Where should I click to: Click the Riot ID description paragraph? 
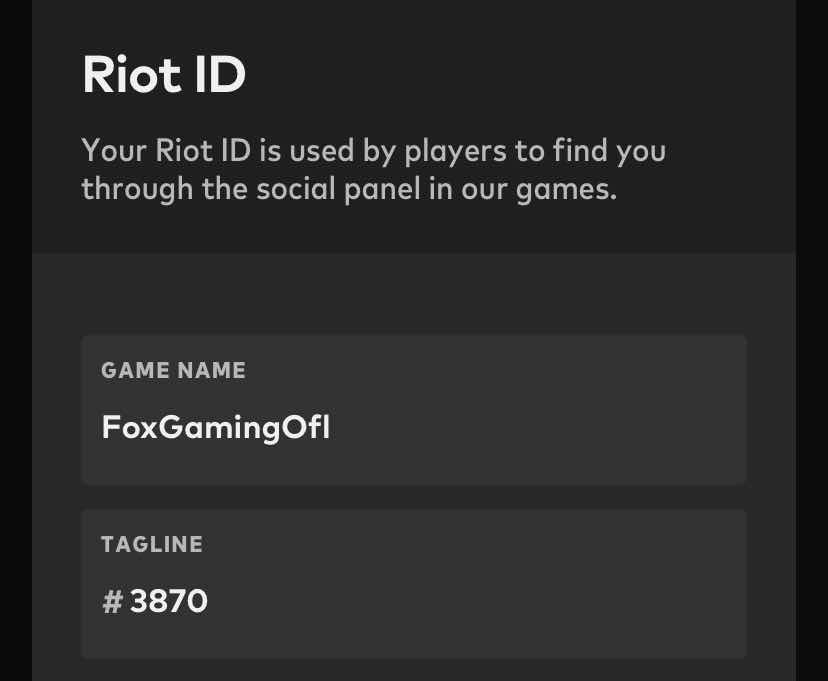click(373, 169)
